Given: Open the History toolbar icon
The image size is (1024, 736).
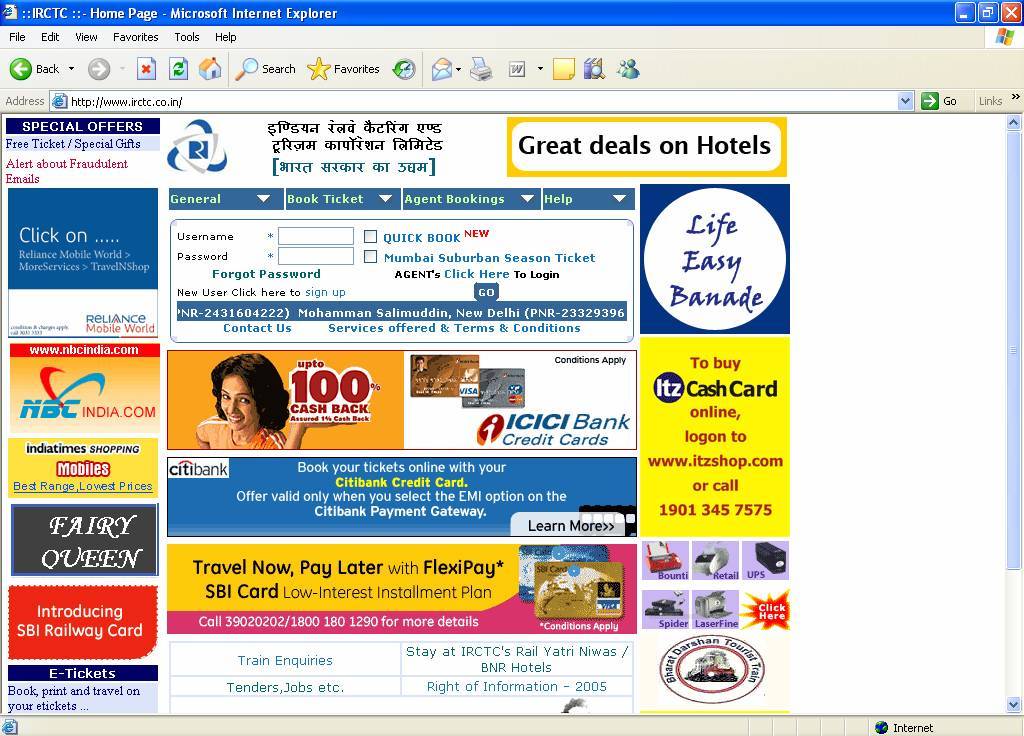Looking at the screenshot, I should 404,69.
